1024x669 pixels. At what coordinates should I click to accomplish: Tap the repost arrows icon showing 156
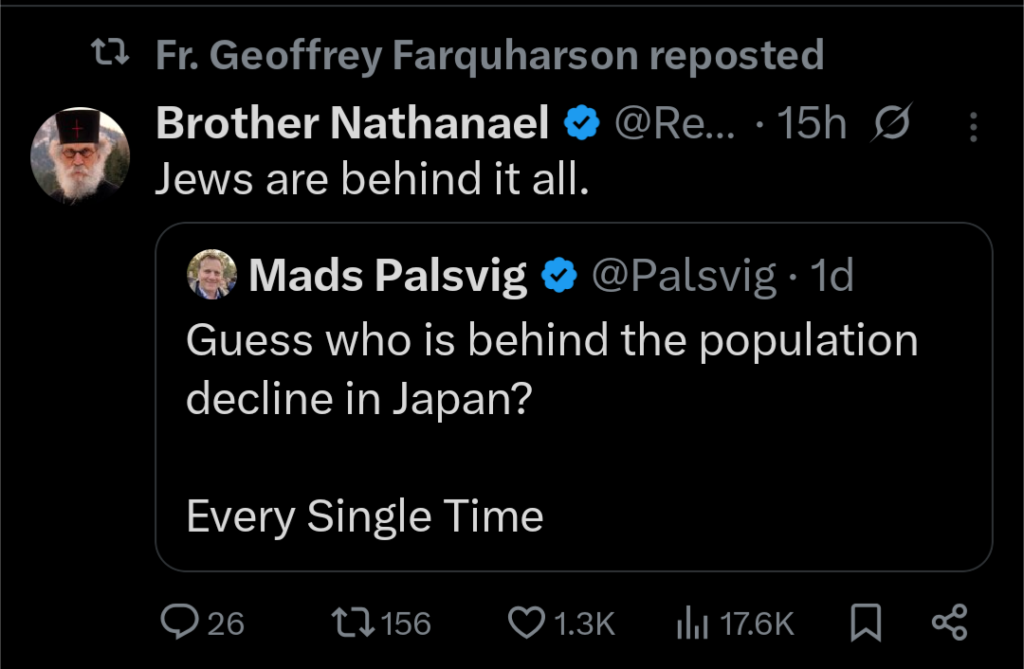pos(352,623)
